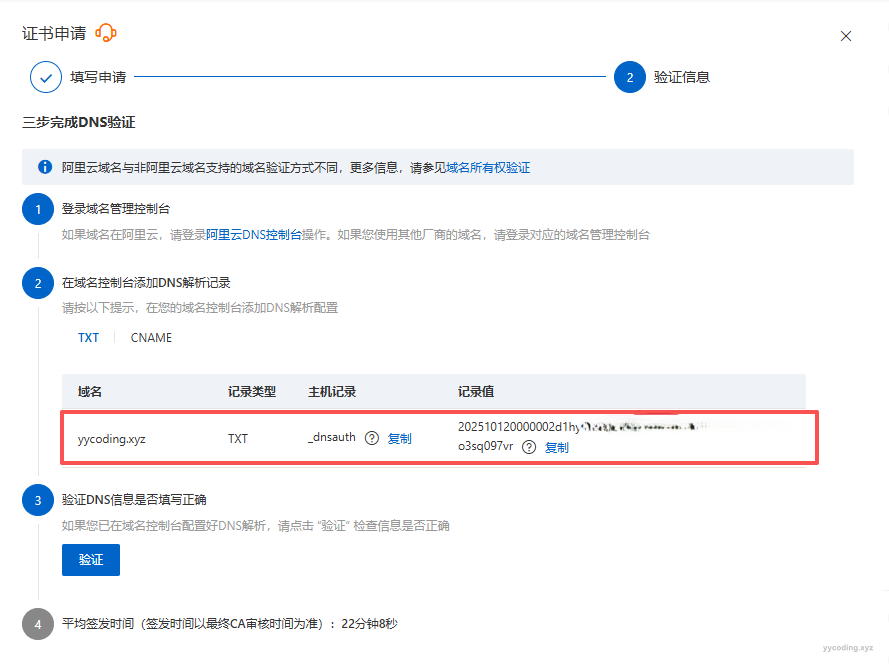Open the help icon beside the record value
889x668 pixels.
point(529,447)
